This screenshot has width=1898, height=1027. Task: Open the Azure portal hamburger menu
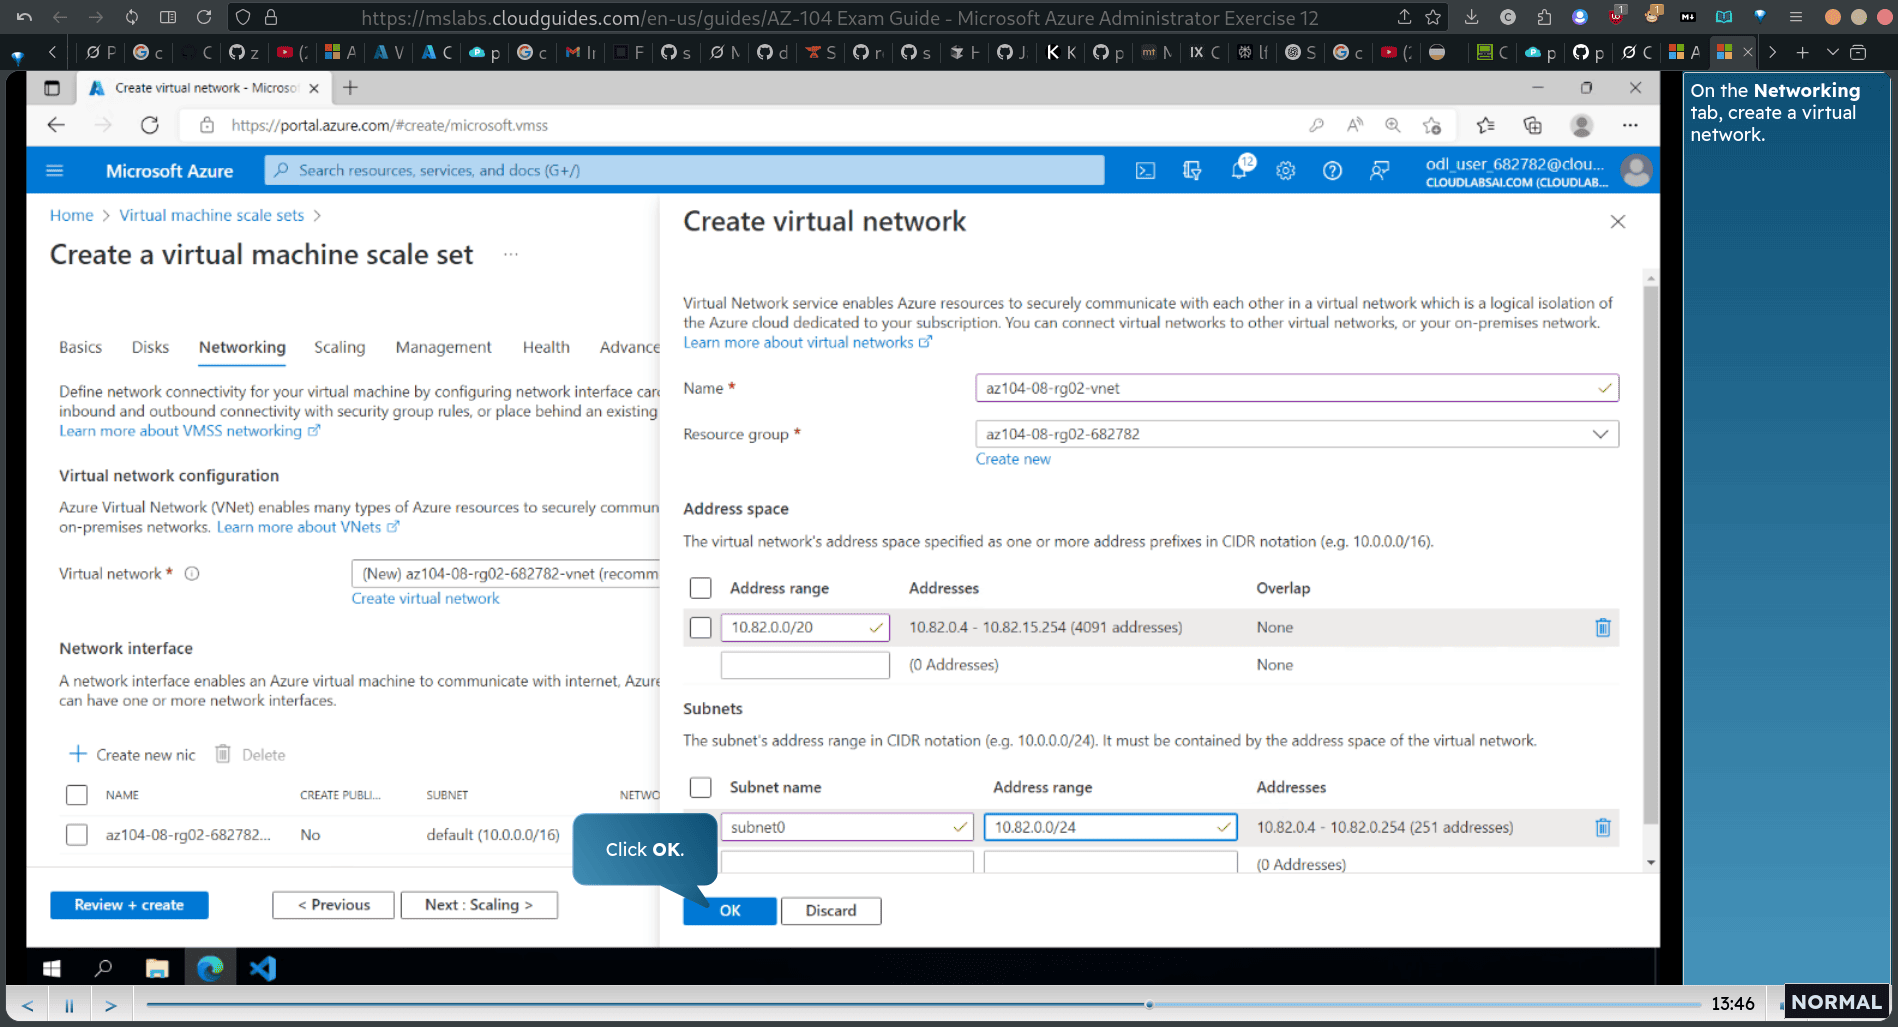55,171
